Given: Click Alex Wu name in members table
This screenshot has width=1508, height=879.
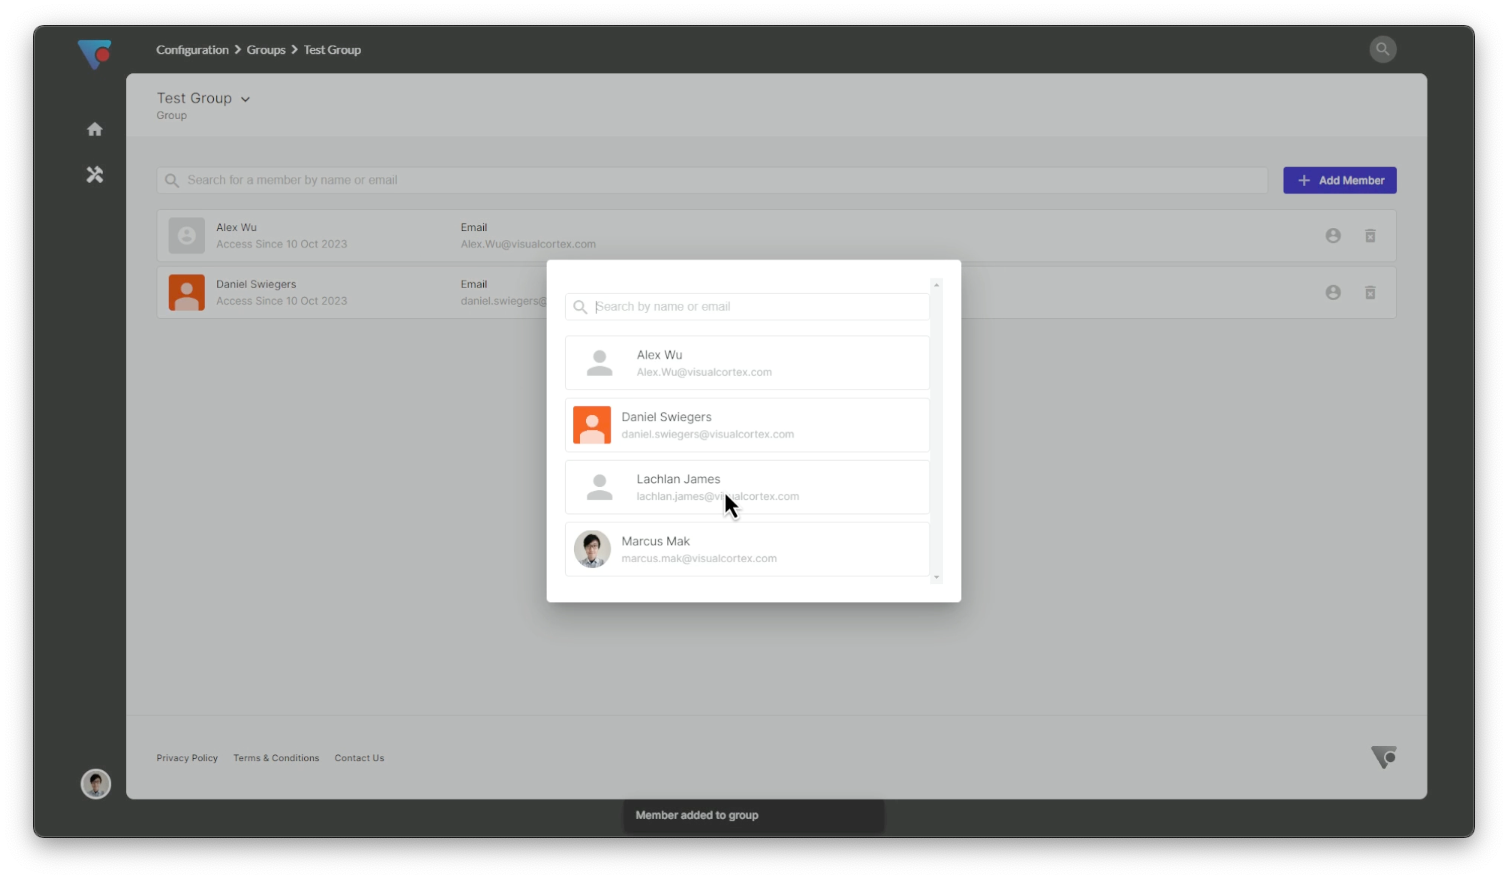Looking at the screenshot, I should click(x=236, y=228).
